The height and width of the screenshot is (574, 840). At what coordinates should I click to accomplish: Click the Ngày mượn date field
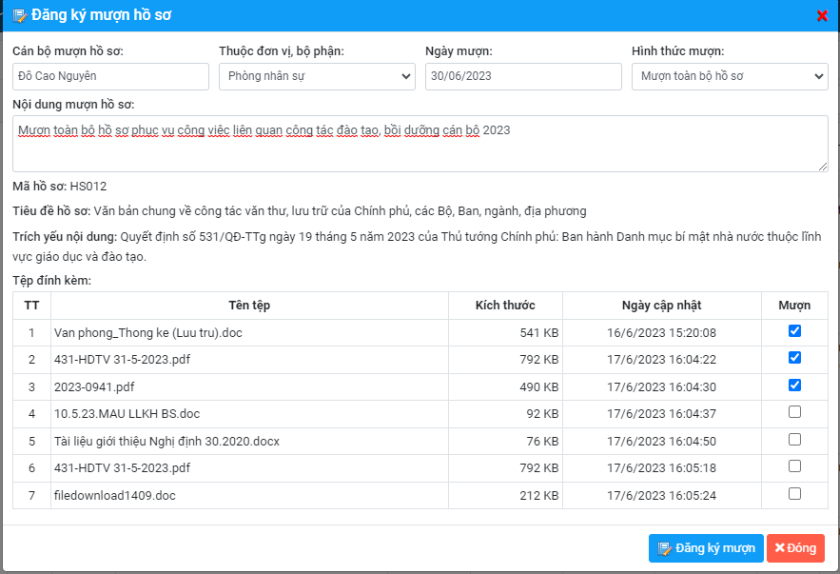click(x=522, y=76)
